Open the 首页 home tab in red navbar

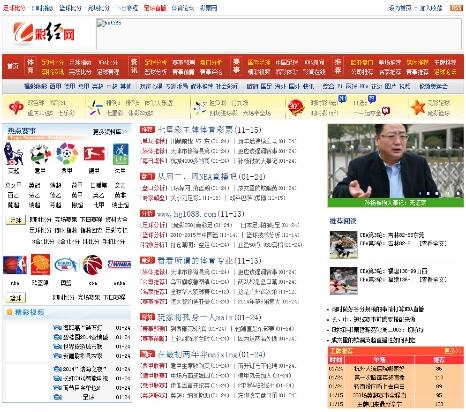(13, 66)
